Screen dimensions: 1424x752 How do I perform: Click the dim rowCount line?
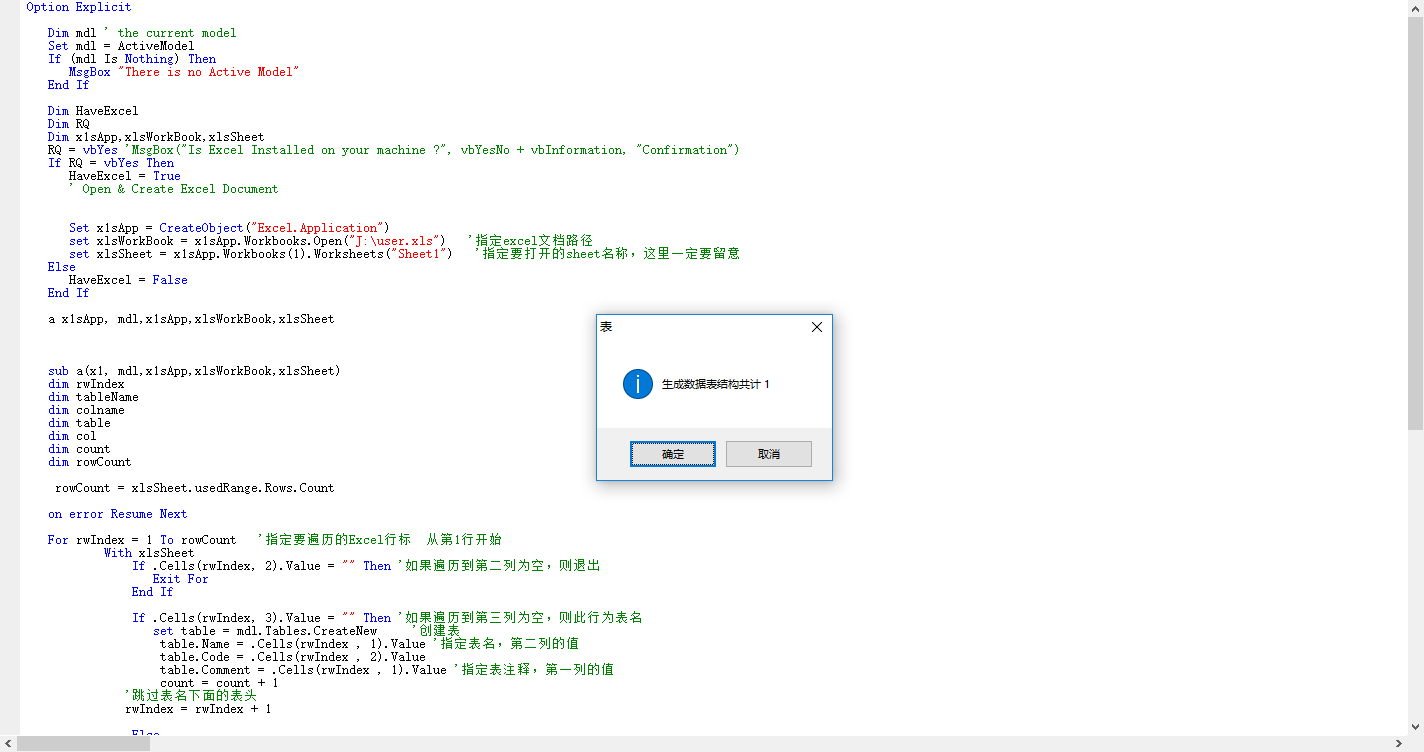click(90, 462)
